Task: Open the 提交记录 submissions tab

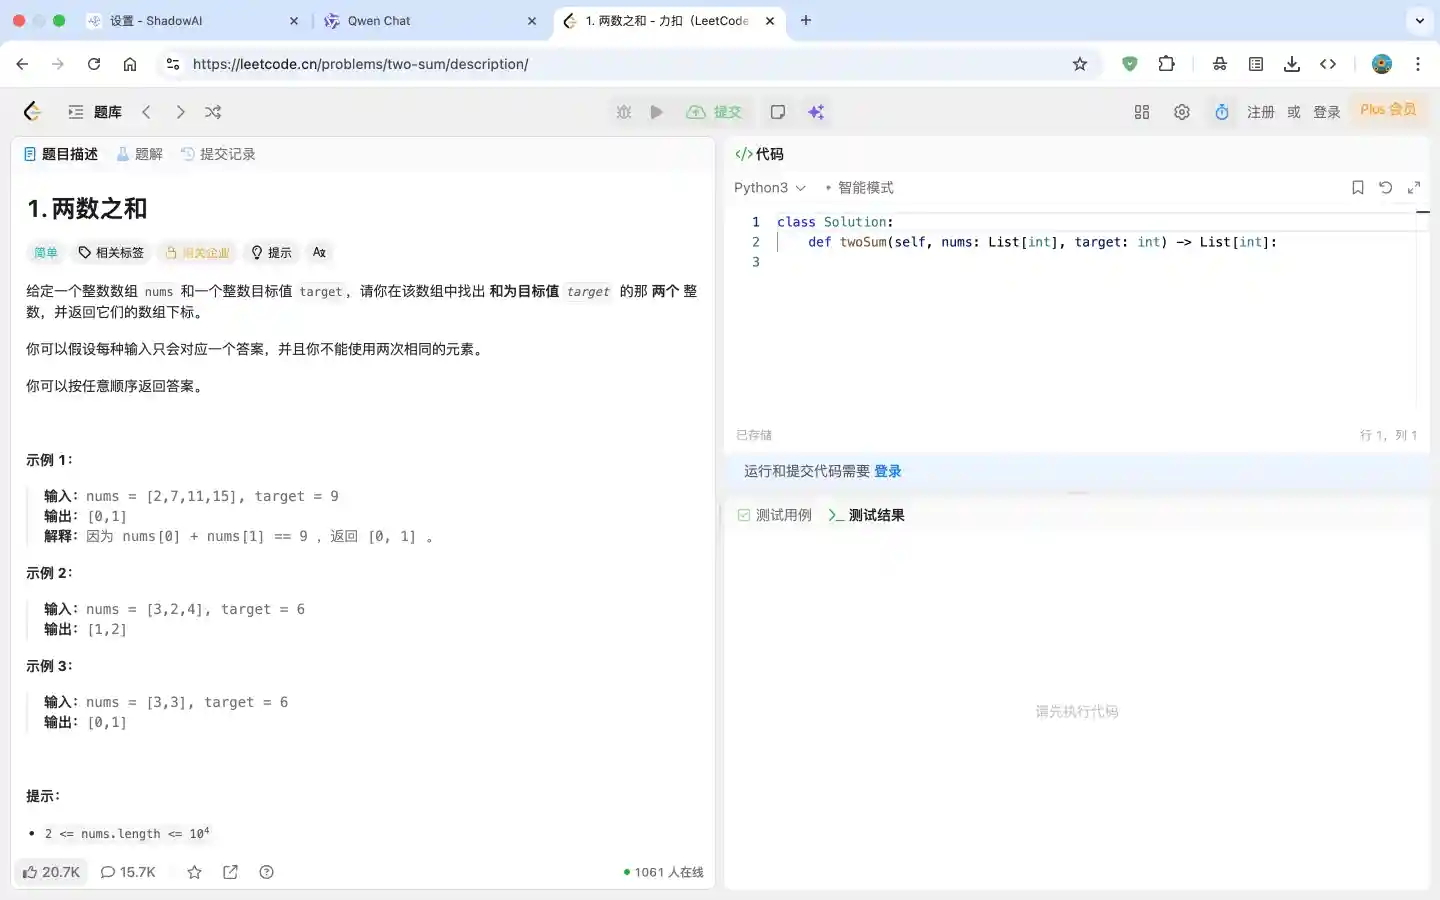Action: click(x=218, y=154)
